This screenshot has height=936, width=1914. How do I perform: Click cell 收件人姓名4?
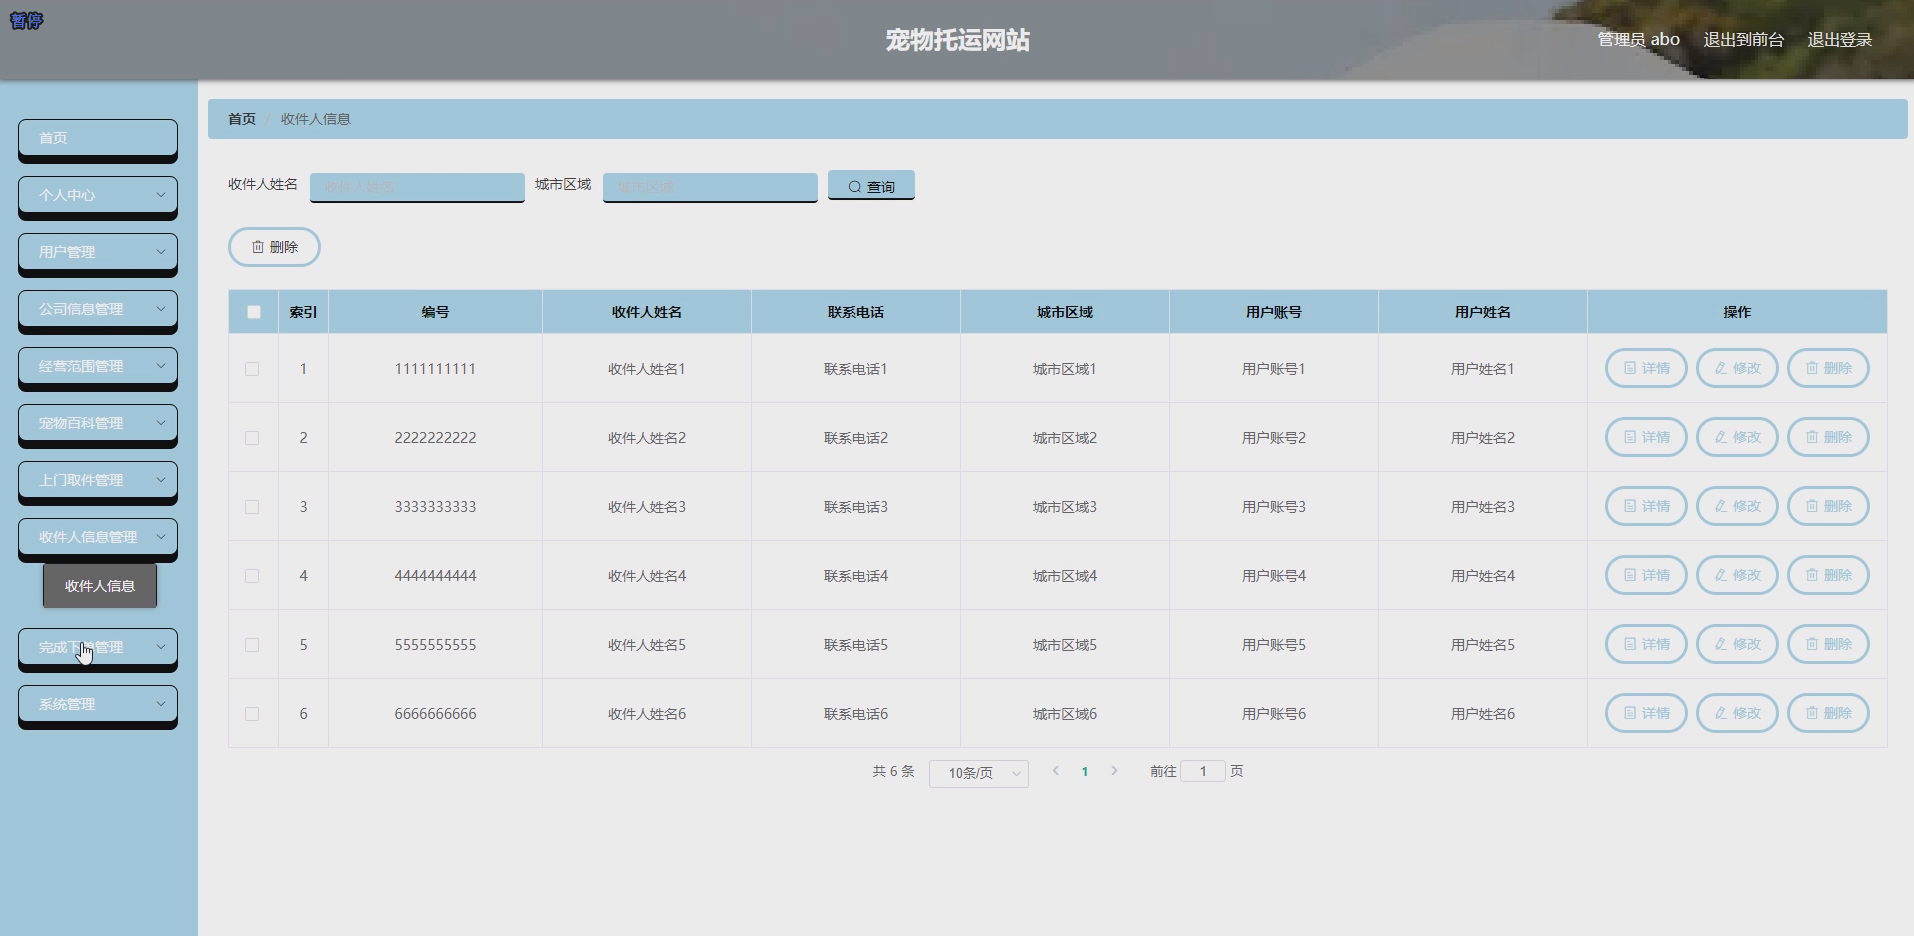[x=647, y=576]
